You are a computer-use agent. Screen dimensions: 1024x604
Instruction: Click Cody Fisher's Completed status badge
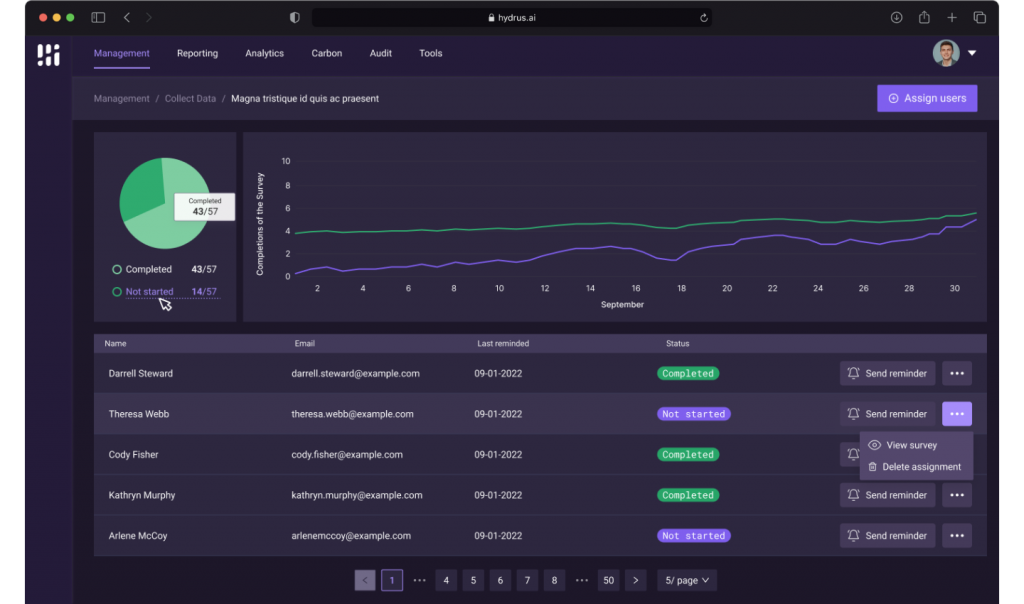point(688,454)
